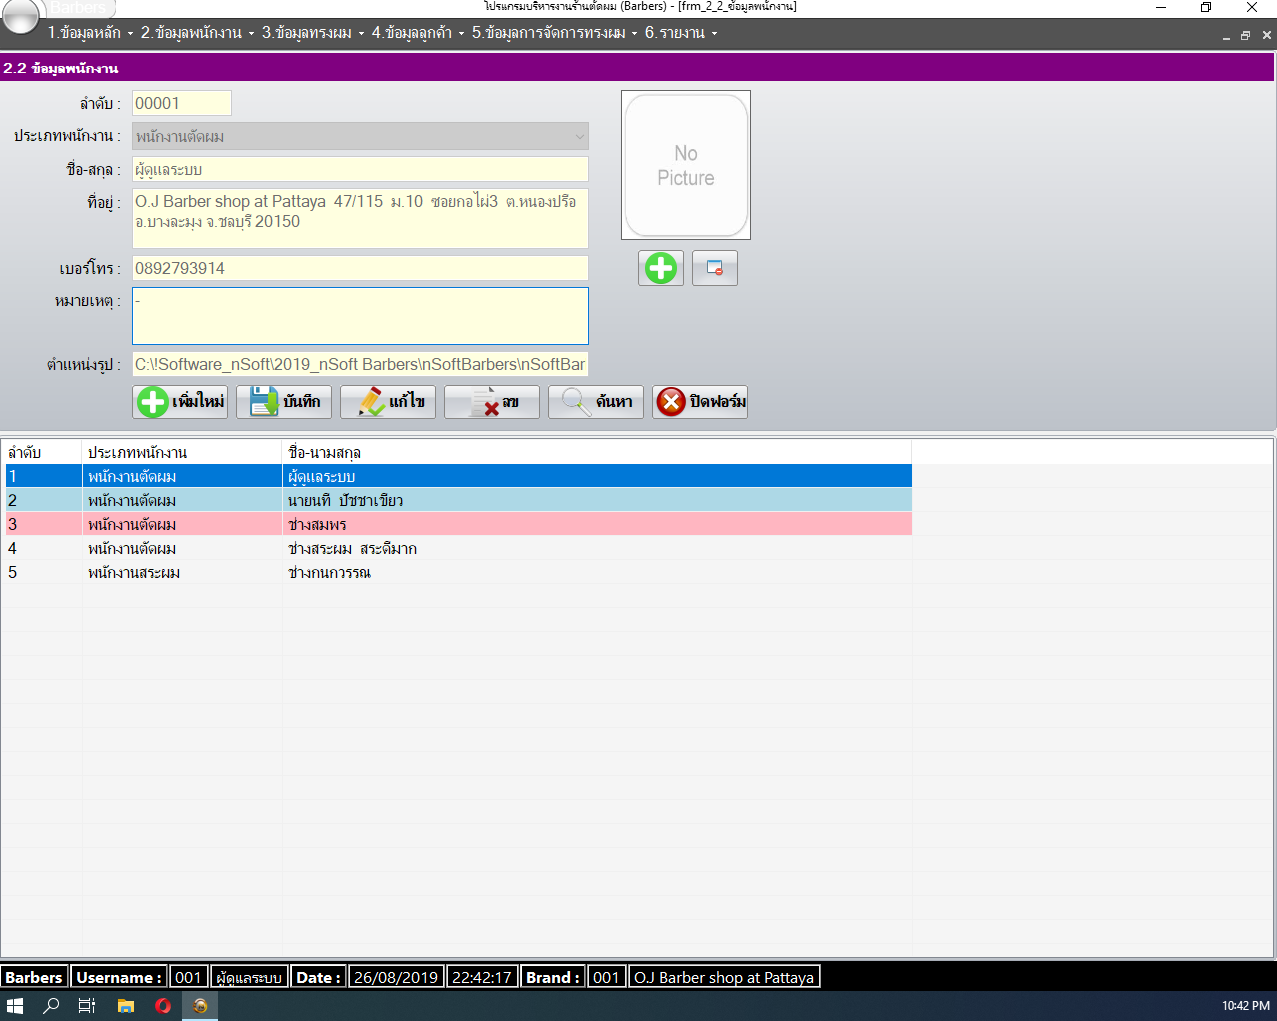This screenshot has height=1021, width=1277.
Task: Click the green plus add picture icon
Action: coord(660,268)
